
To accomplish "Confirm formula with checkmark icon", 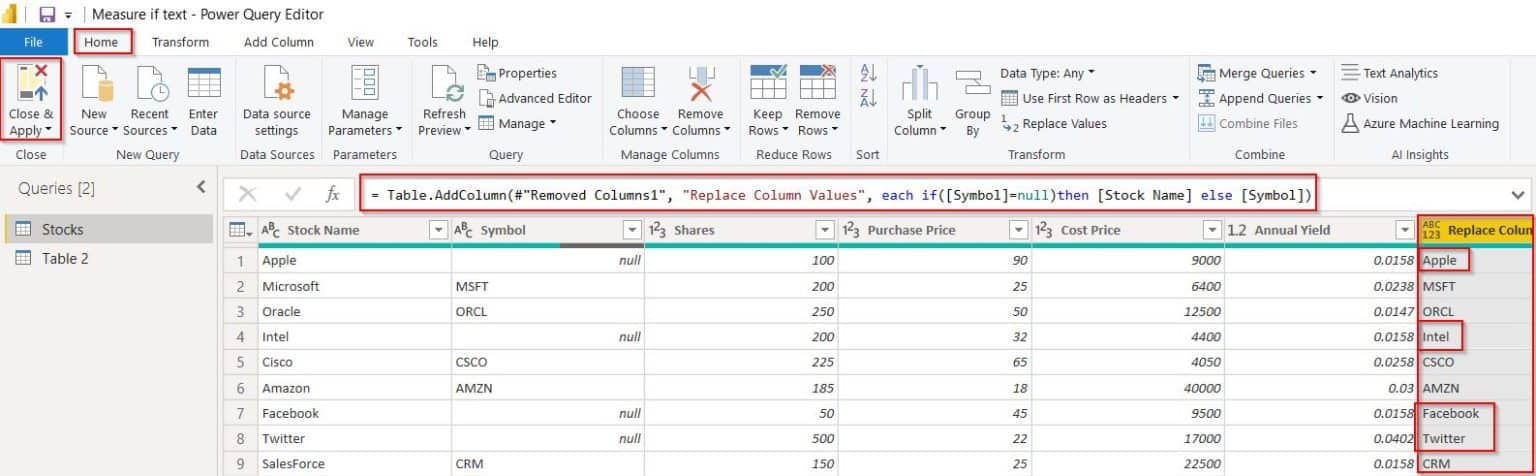I will coord(293,194).
